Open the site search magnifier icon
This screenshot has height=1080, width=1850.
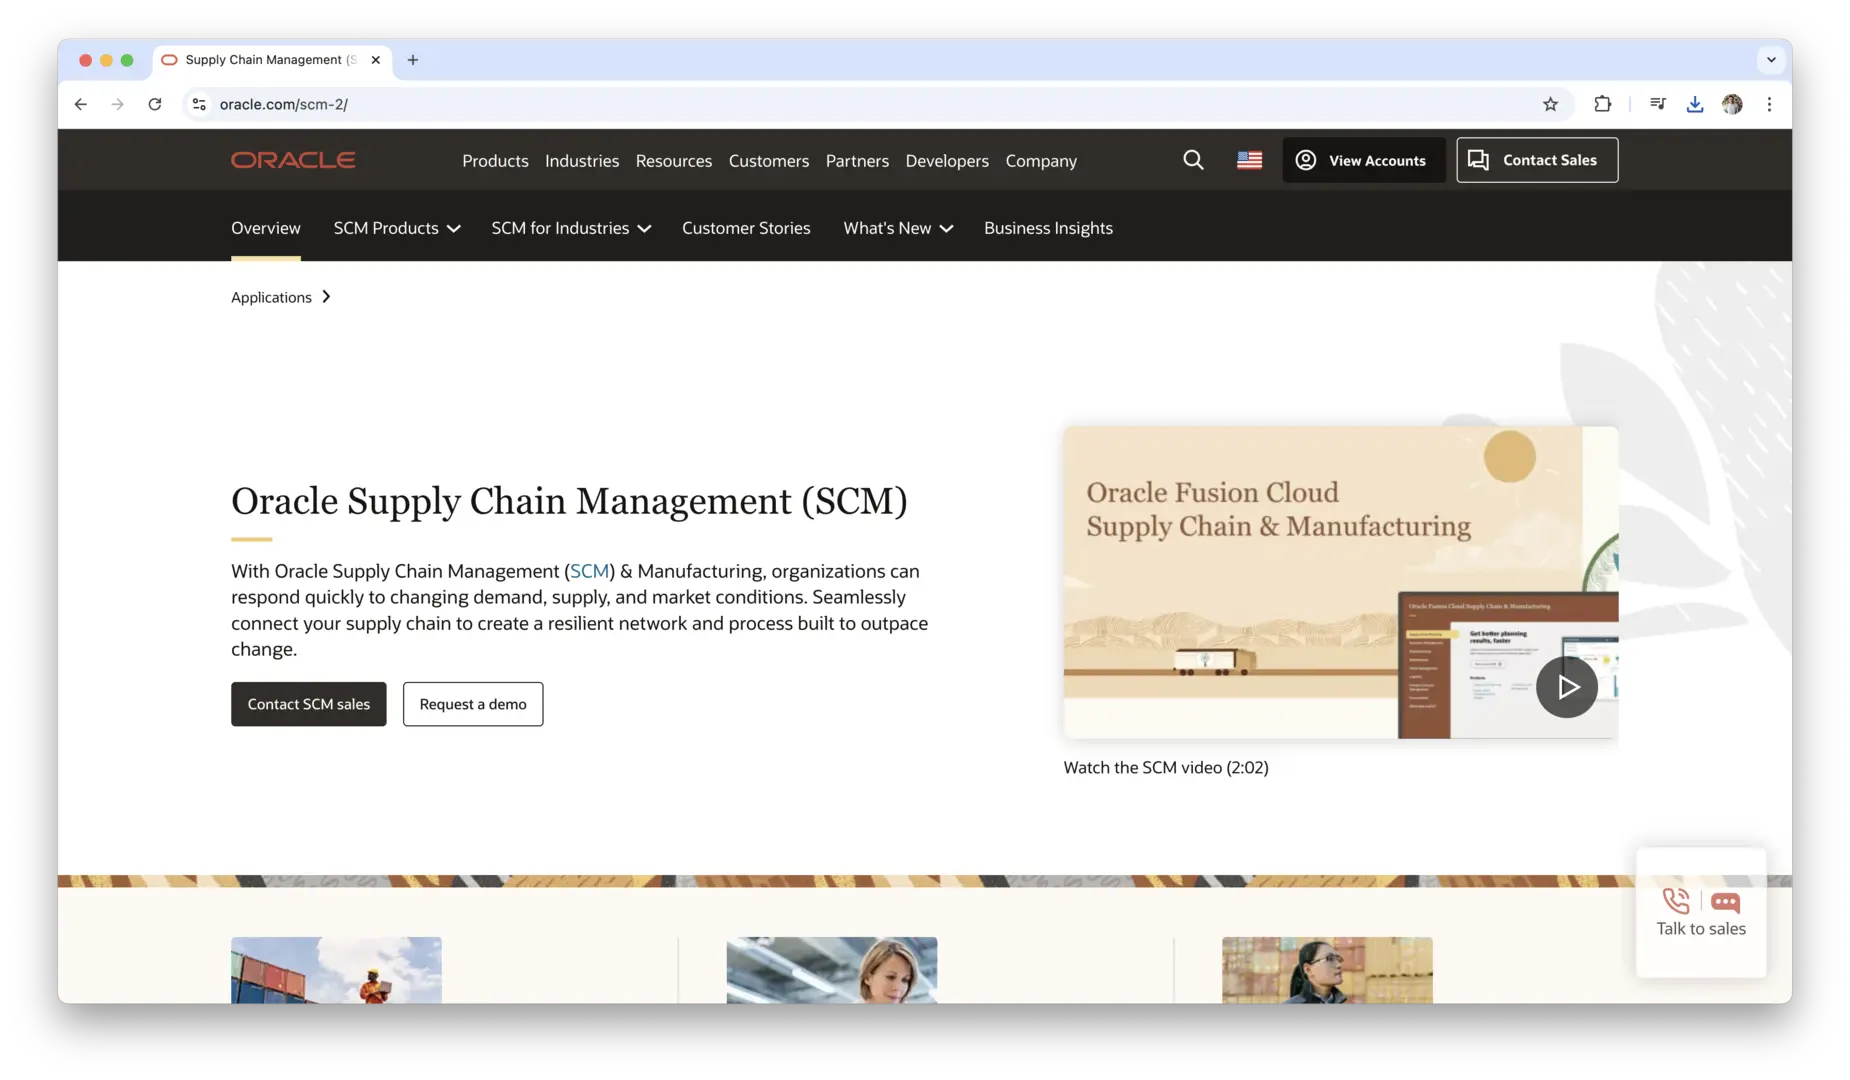[x=1193, y=160]
